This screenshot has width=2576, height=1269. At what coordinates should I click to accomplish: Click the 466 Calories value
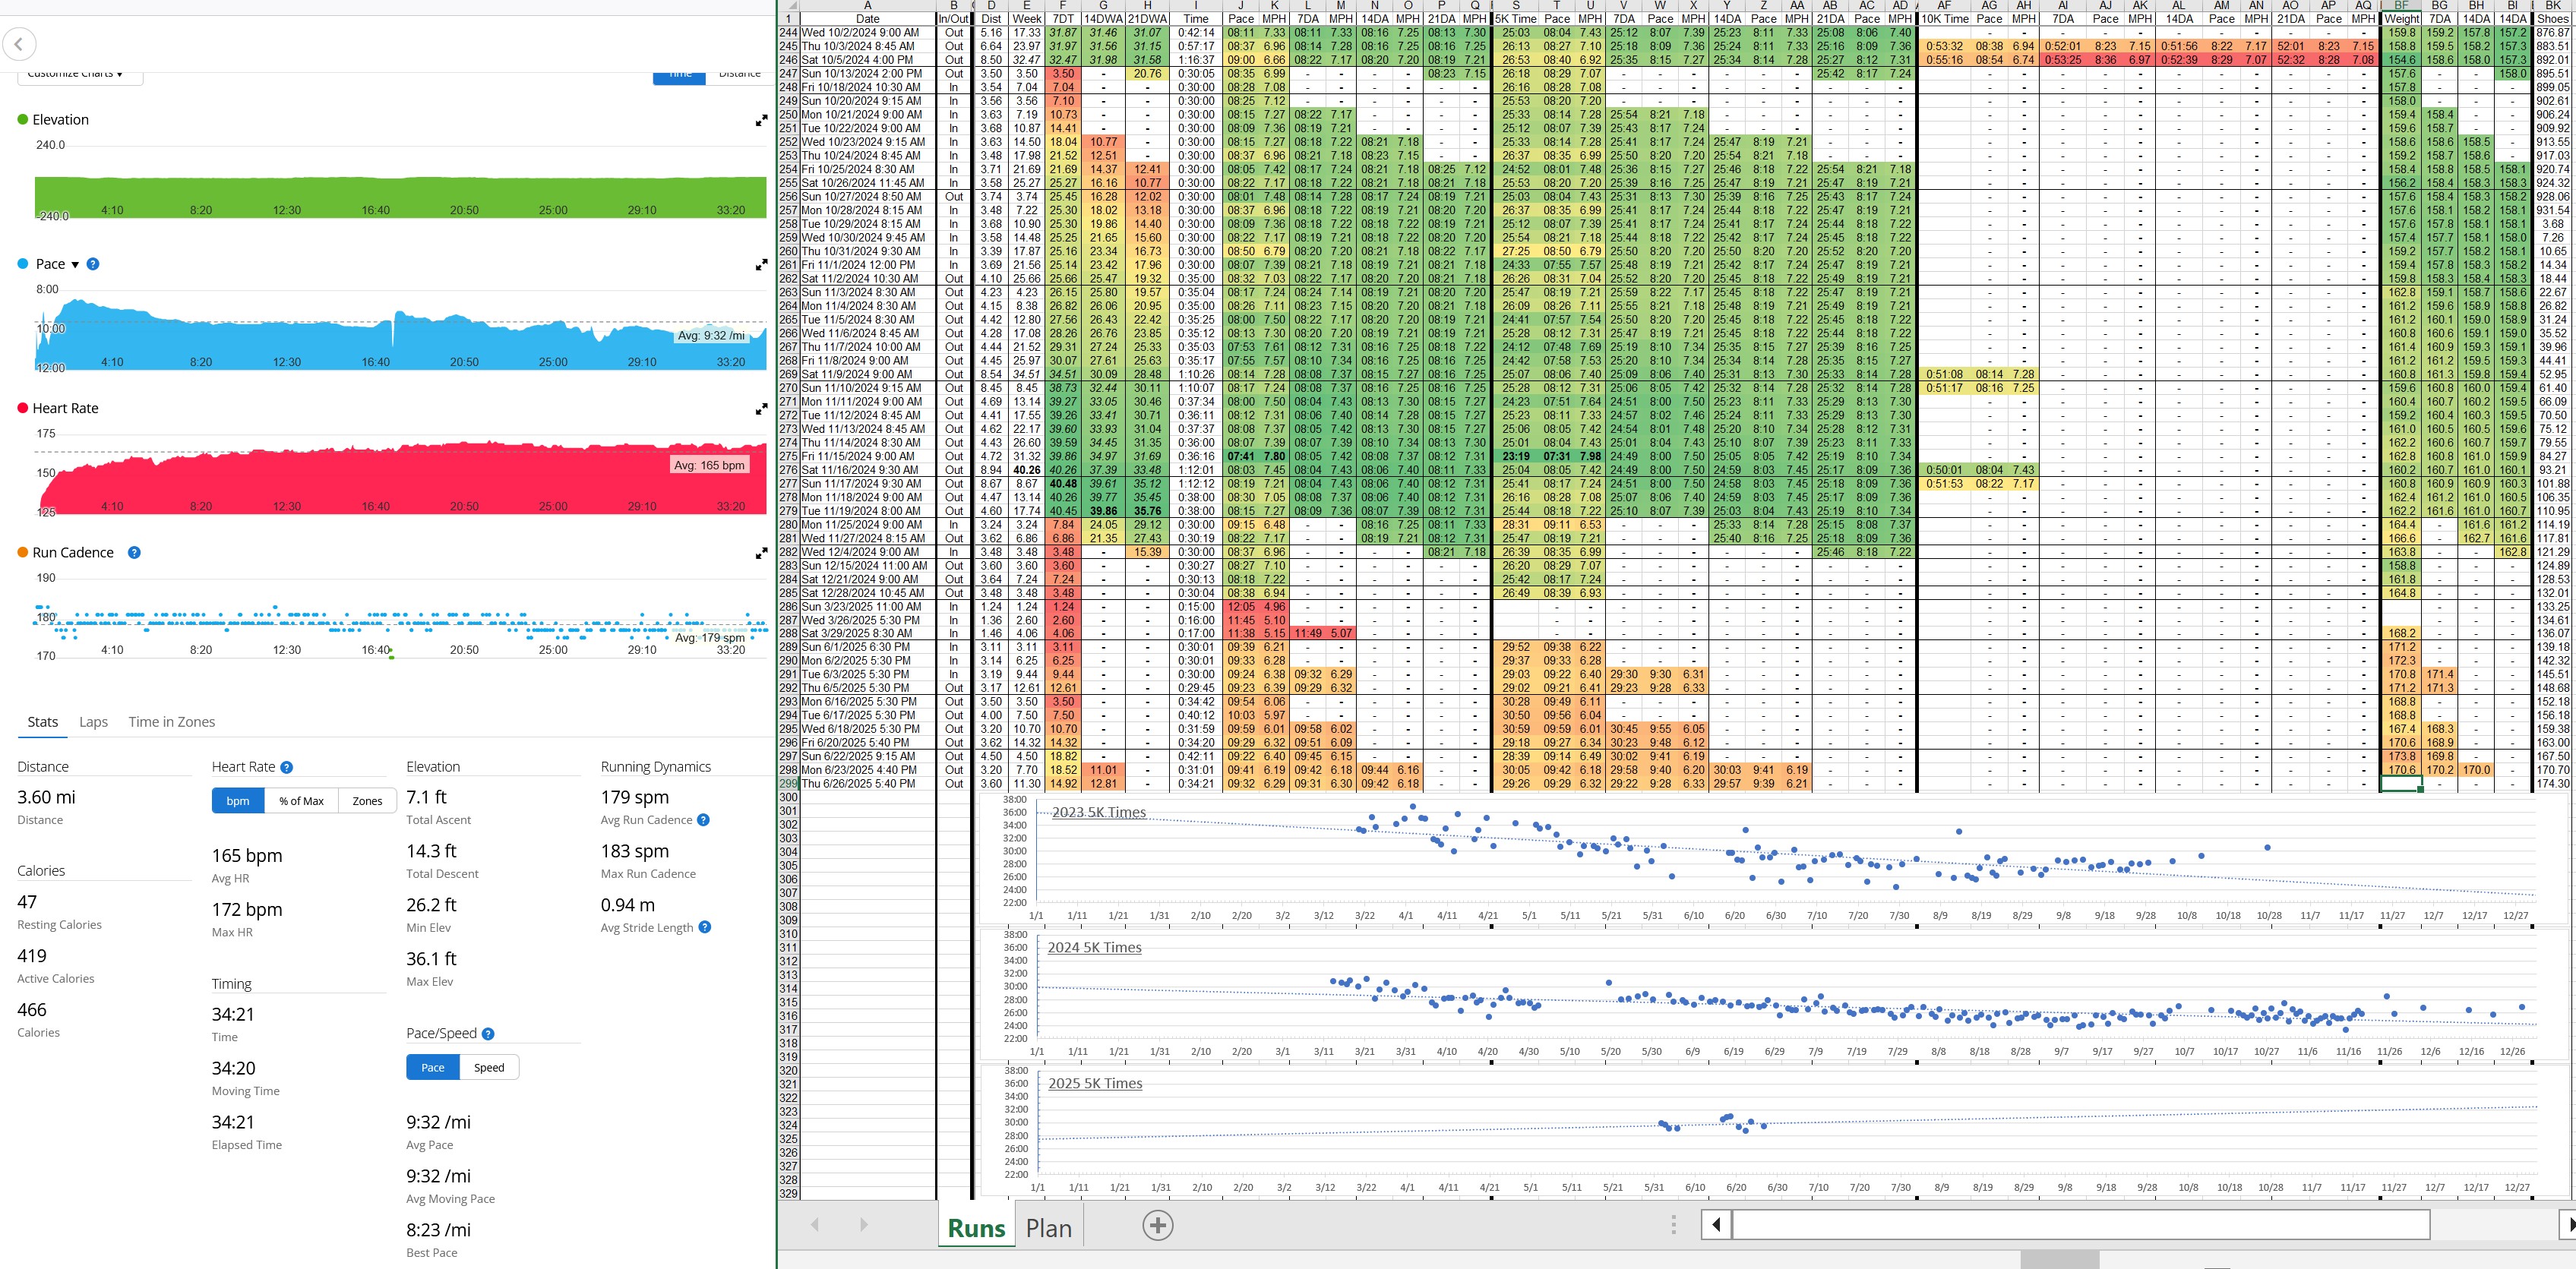(x=32, y=1010)
